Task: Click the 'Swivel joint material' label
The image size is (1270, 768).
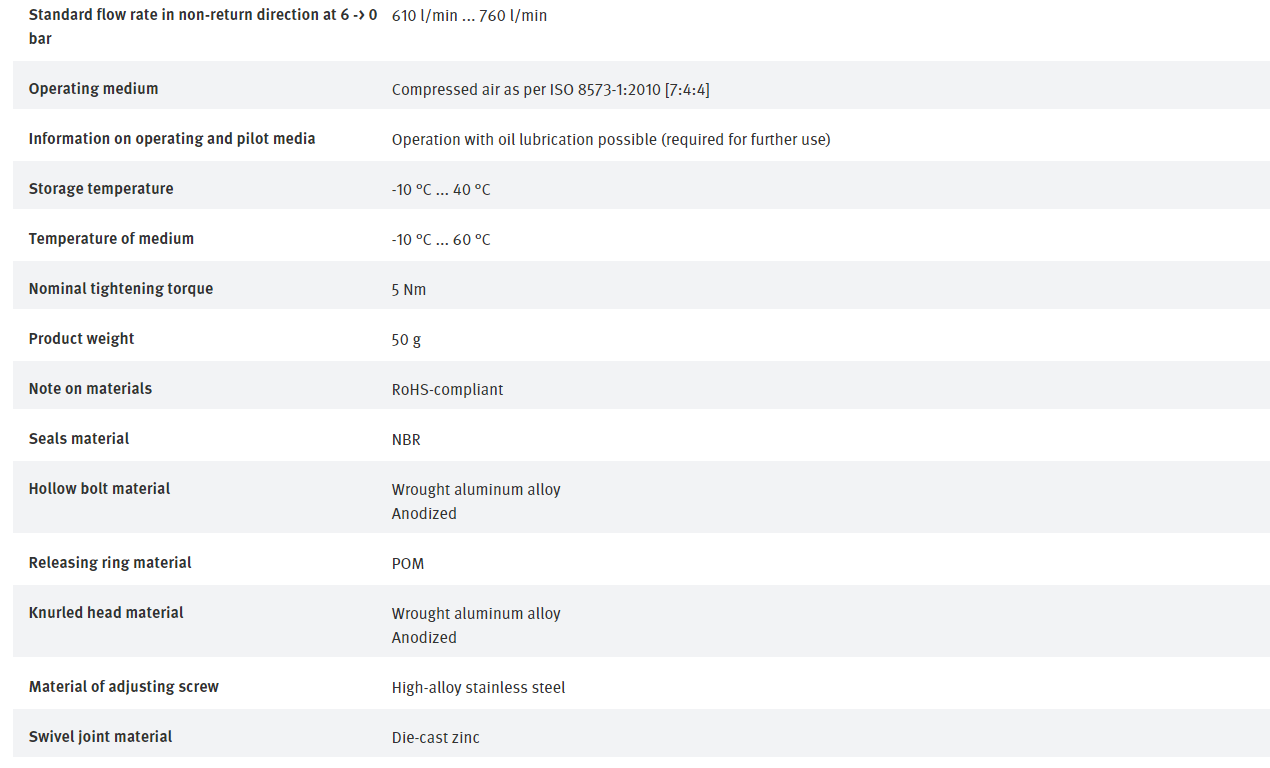Action: [100, 737]
